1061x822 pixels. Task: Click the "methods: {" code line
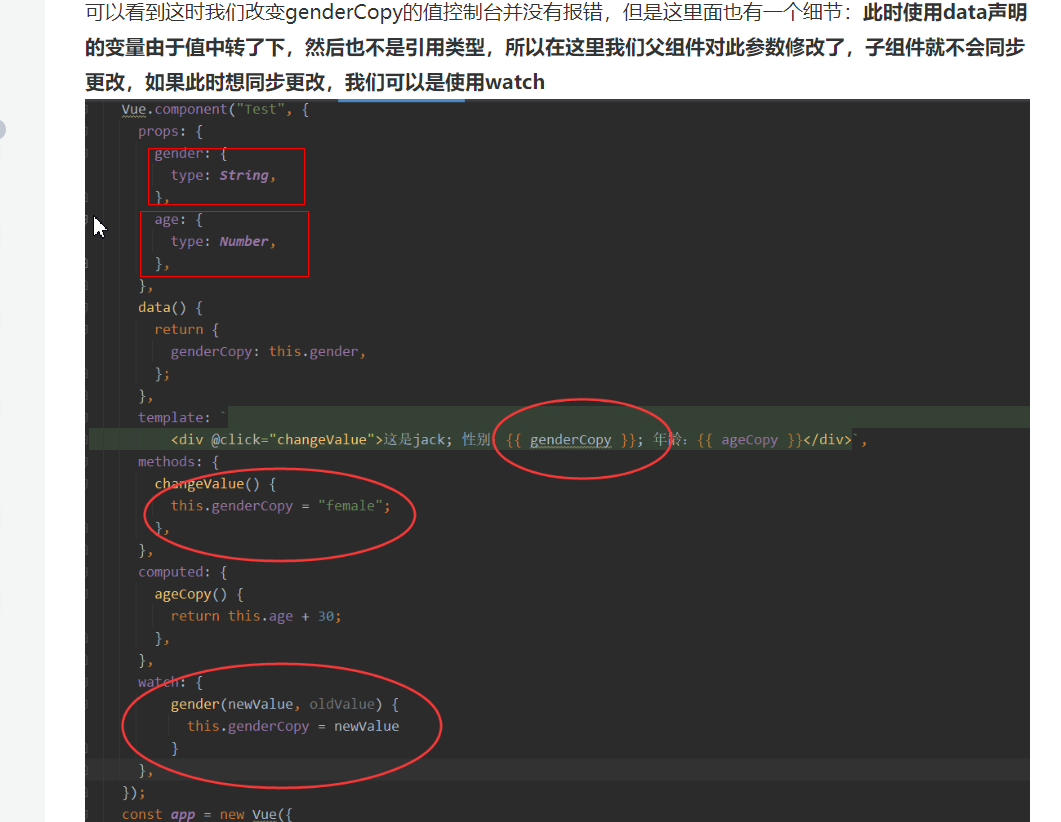click(179, 462)
